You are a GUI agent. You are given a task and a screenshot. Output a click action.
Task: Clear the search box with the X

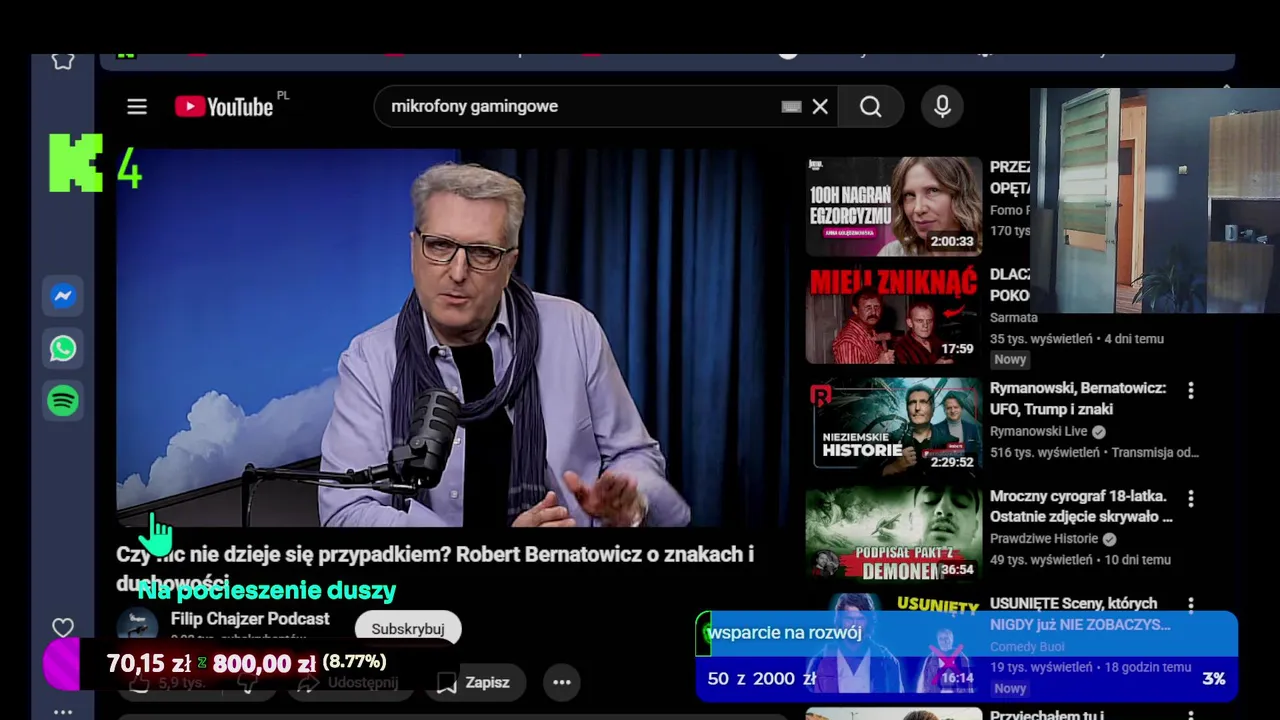[820, 107]
